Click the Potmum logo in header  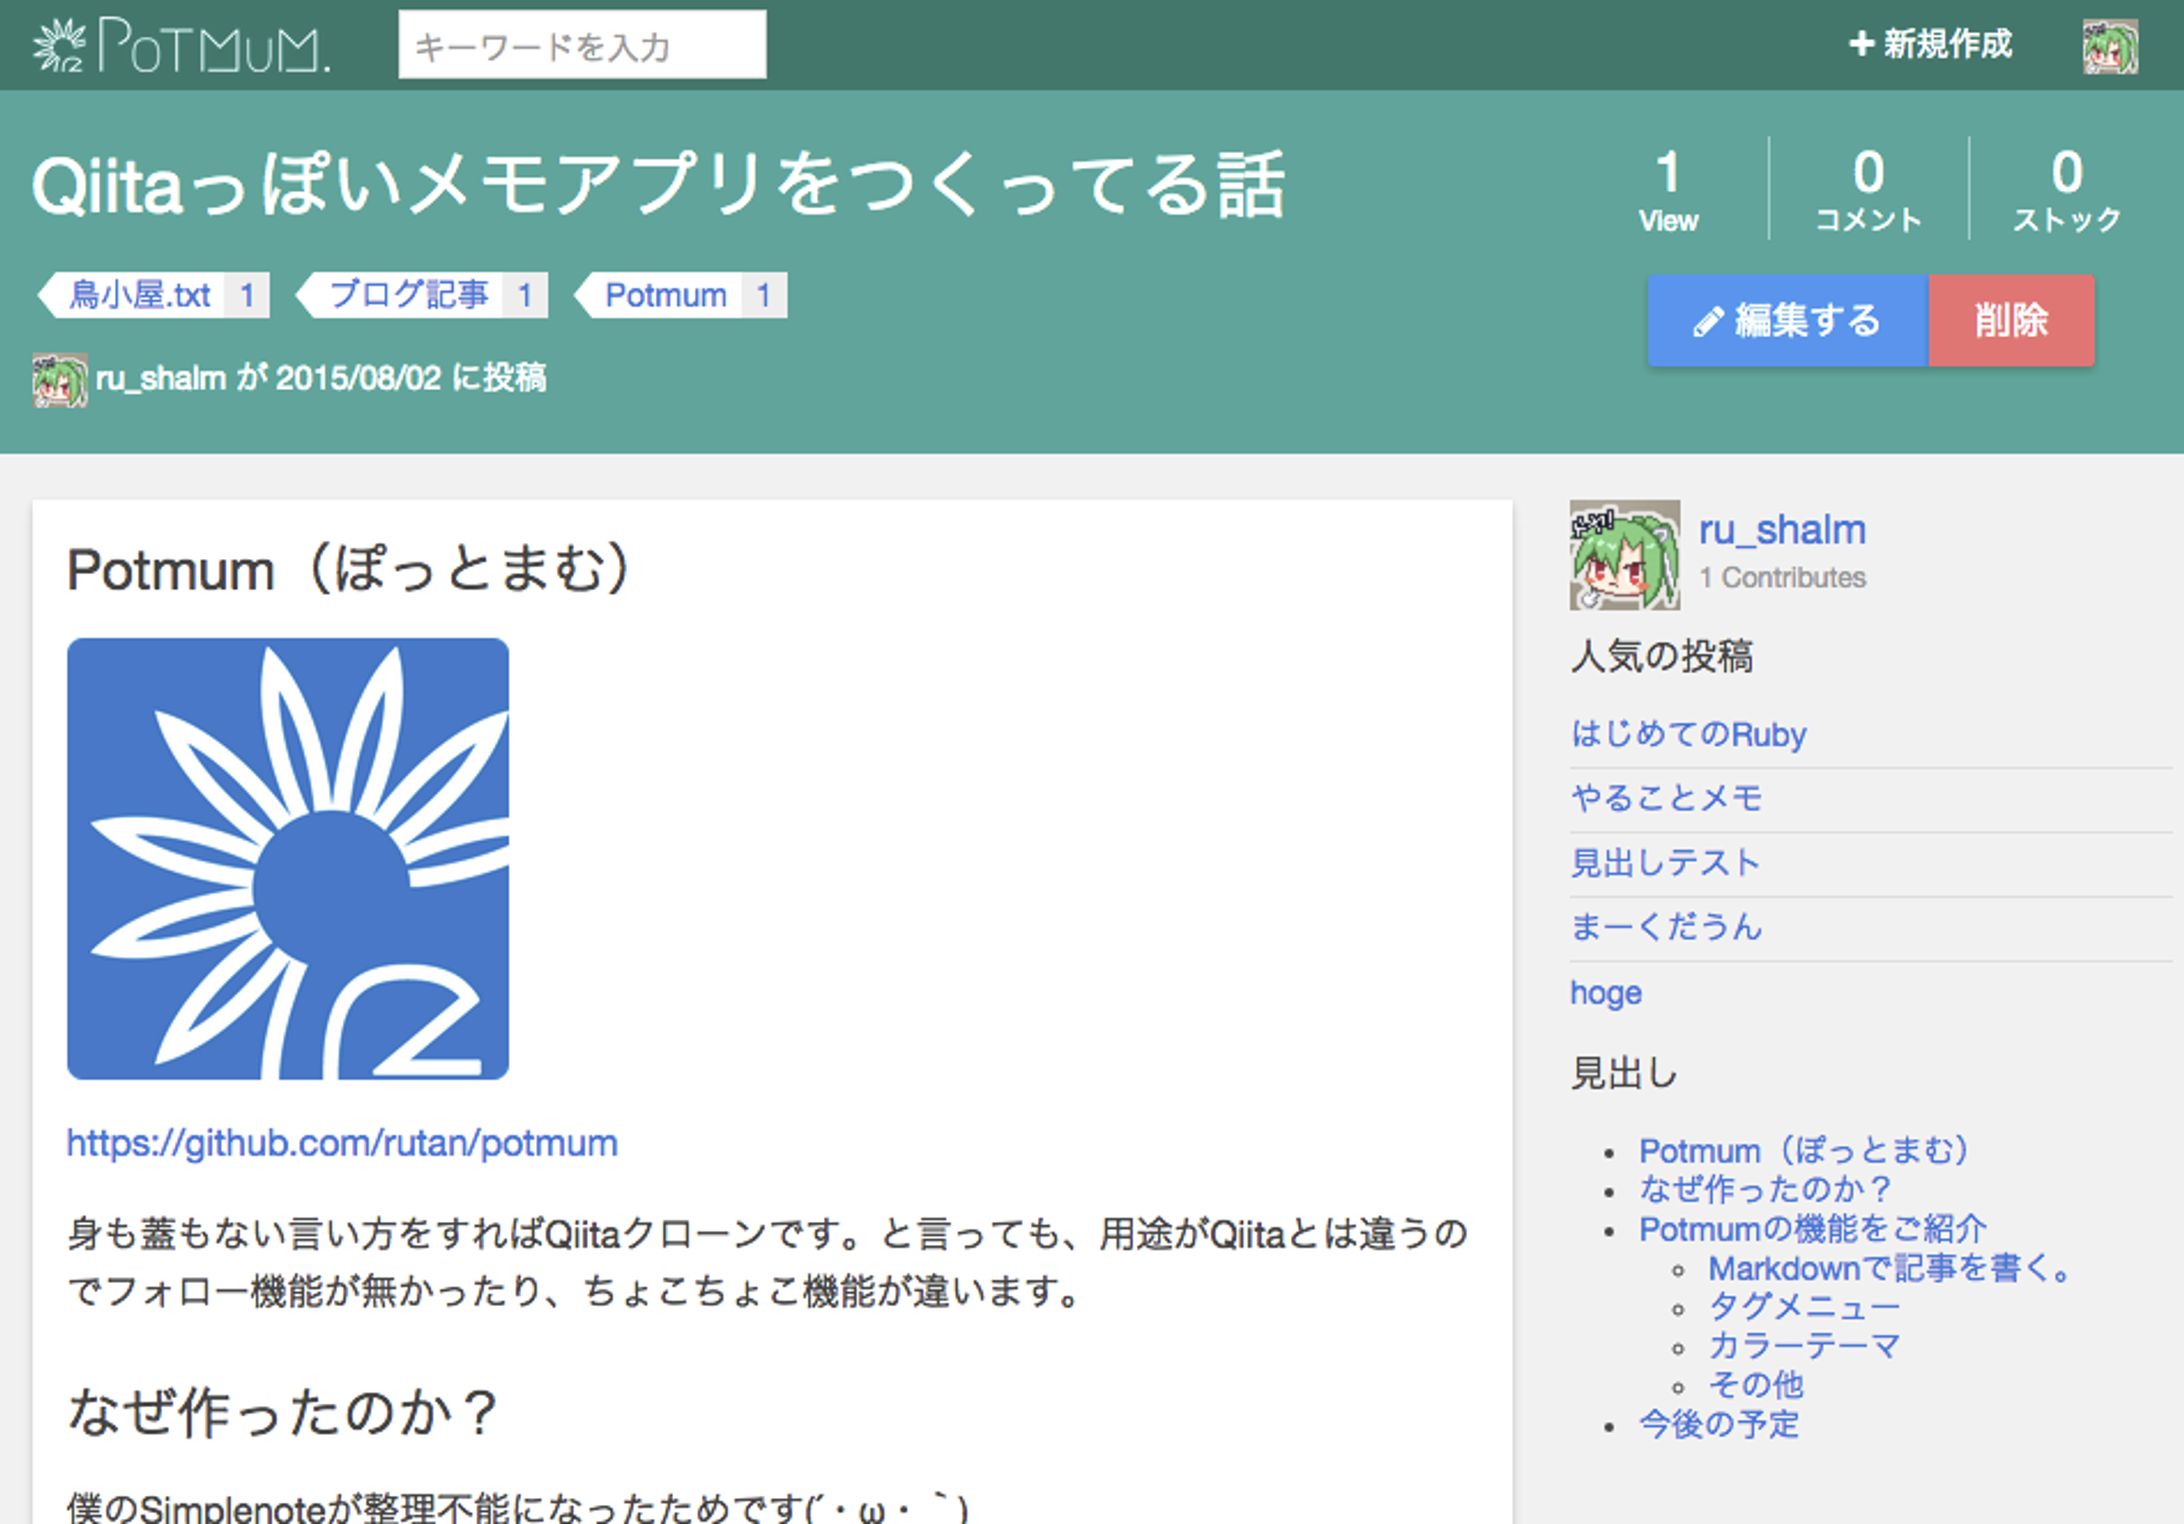tap(181, 46)
